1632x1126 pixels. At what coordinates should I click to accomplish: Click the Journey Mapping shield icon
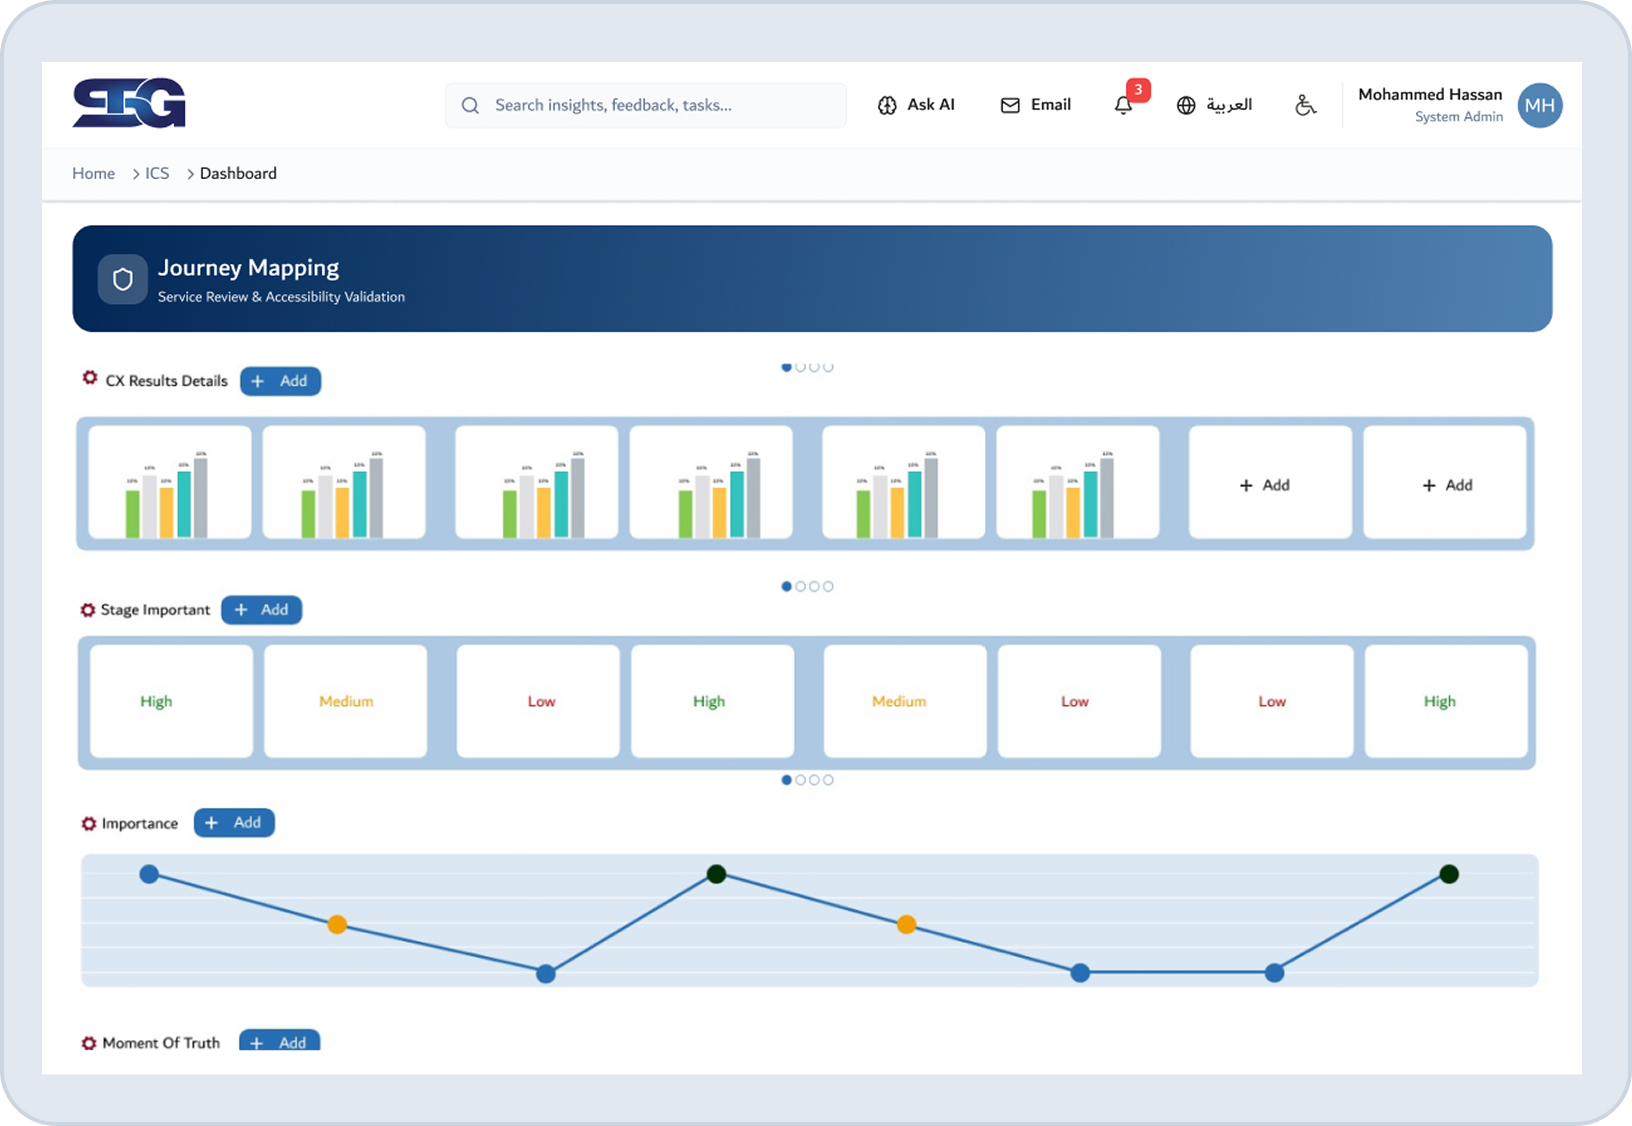122,279
